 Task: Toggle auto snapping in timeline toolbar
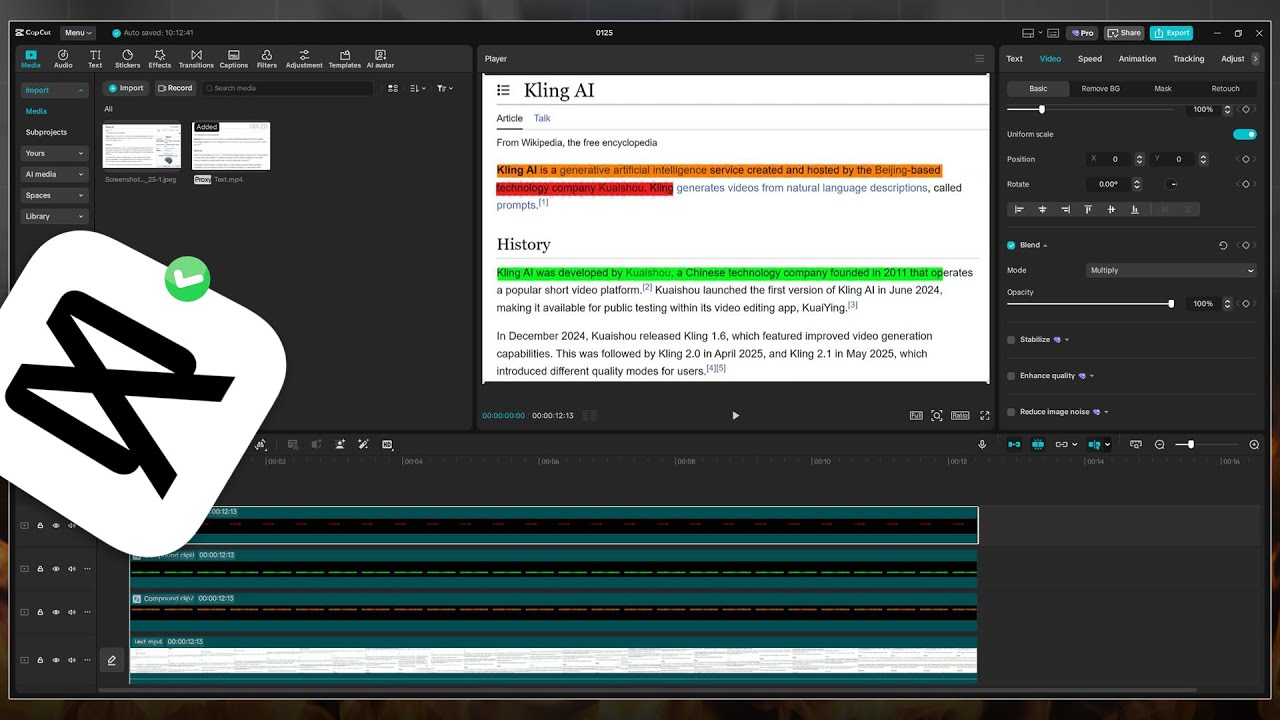pos(1038,444)
